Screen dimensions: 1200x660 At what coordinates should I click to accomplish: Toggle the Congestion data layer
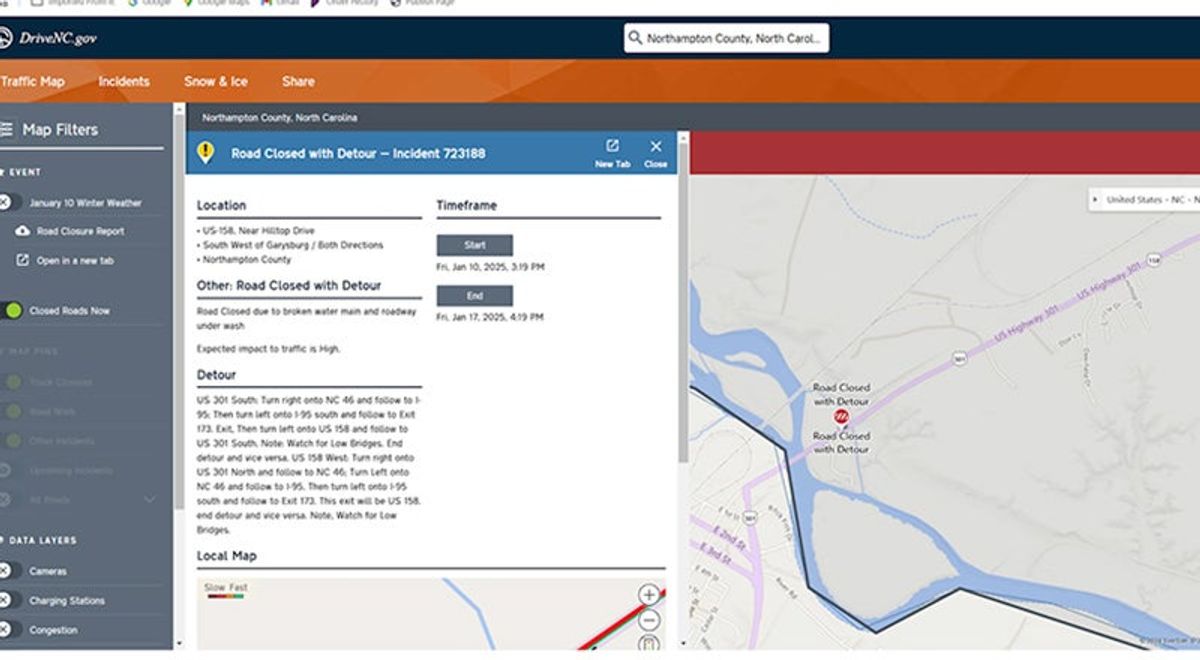[8, 630]
